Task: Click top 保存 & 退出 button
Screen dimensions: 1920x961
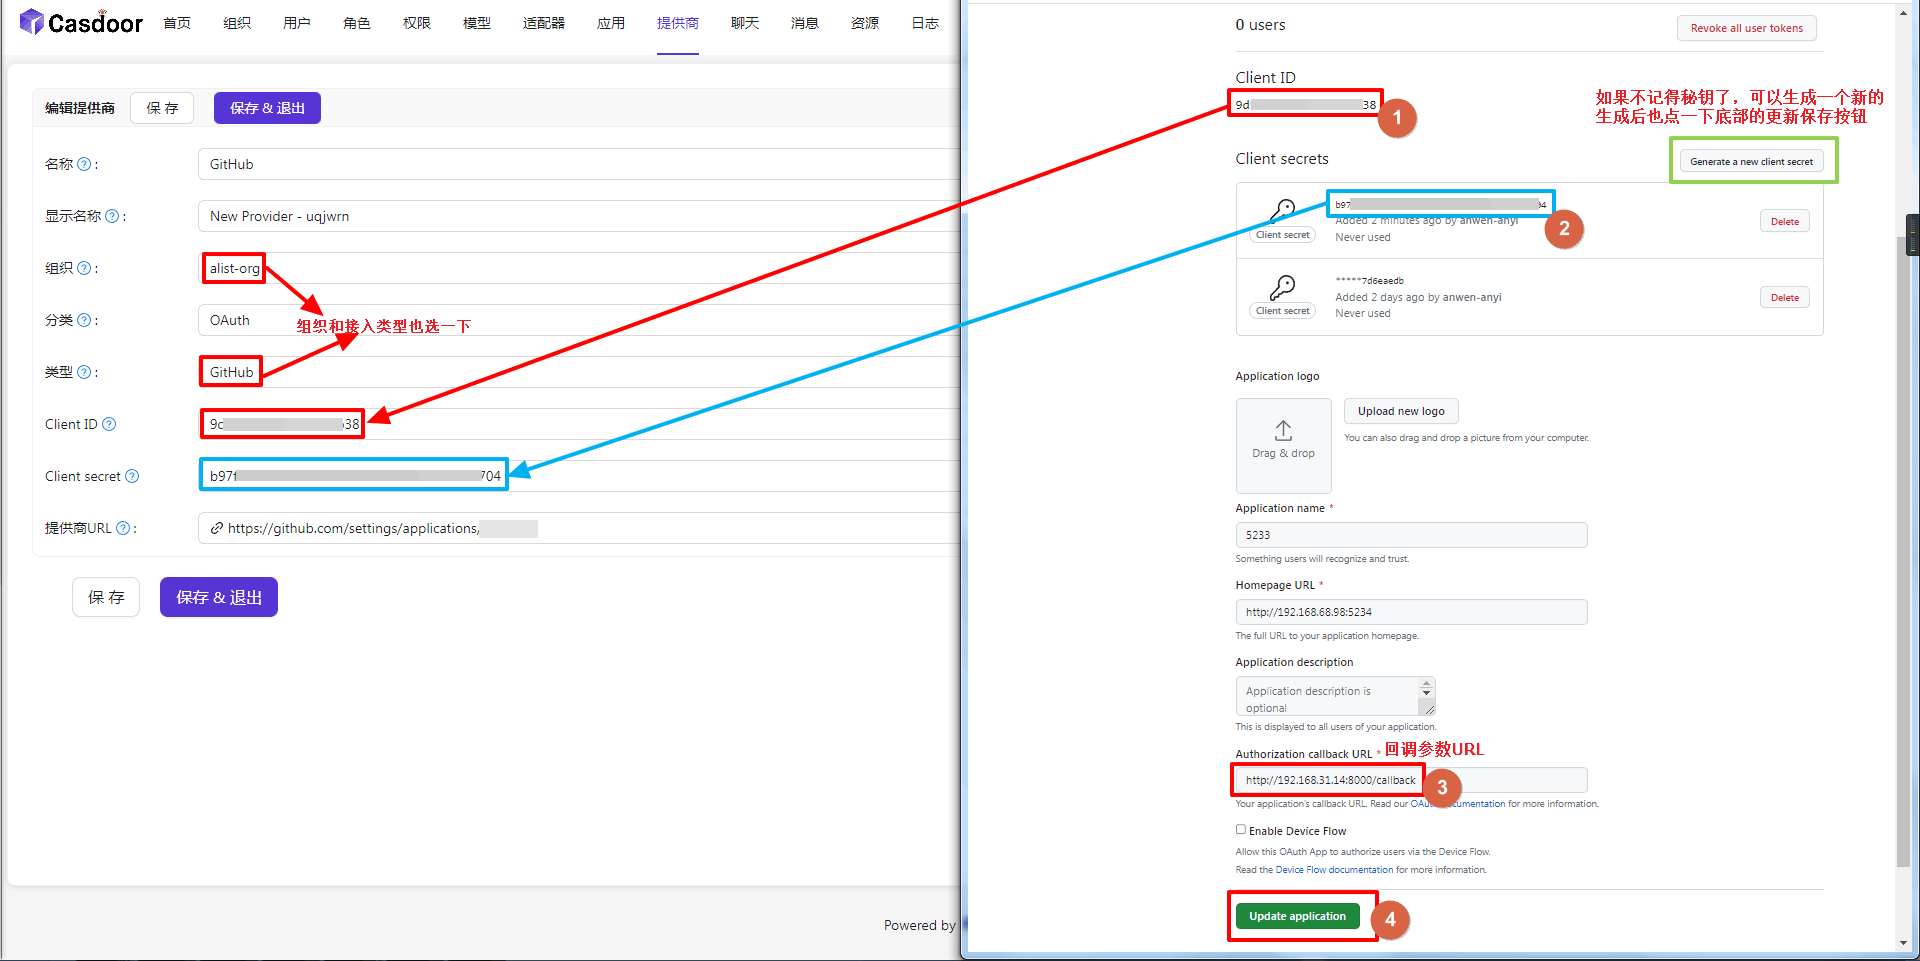Action: (267, 108)
